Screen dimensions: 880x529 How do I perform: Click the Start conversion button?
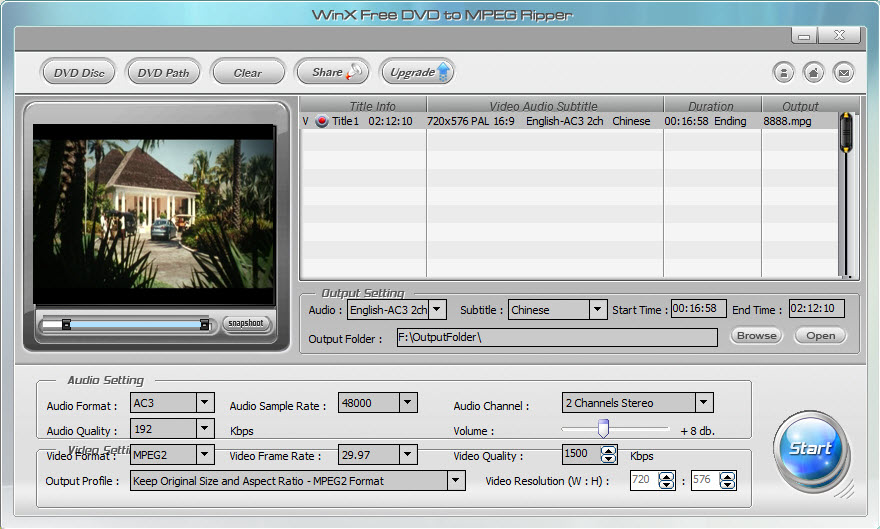point(810,450)
